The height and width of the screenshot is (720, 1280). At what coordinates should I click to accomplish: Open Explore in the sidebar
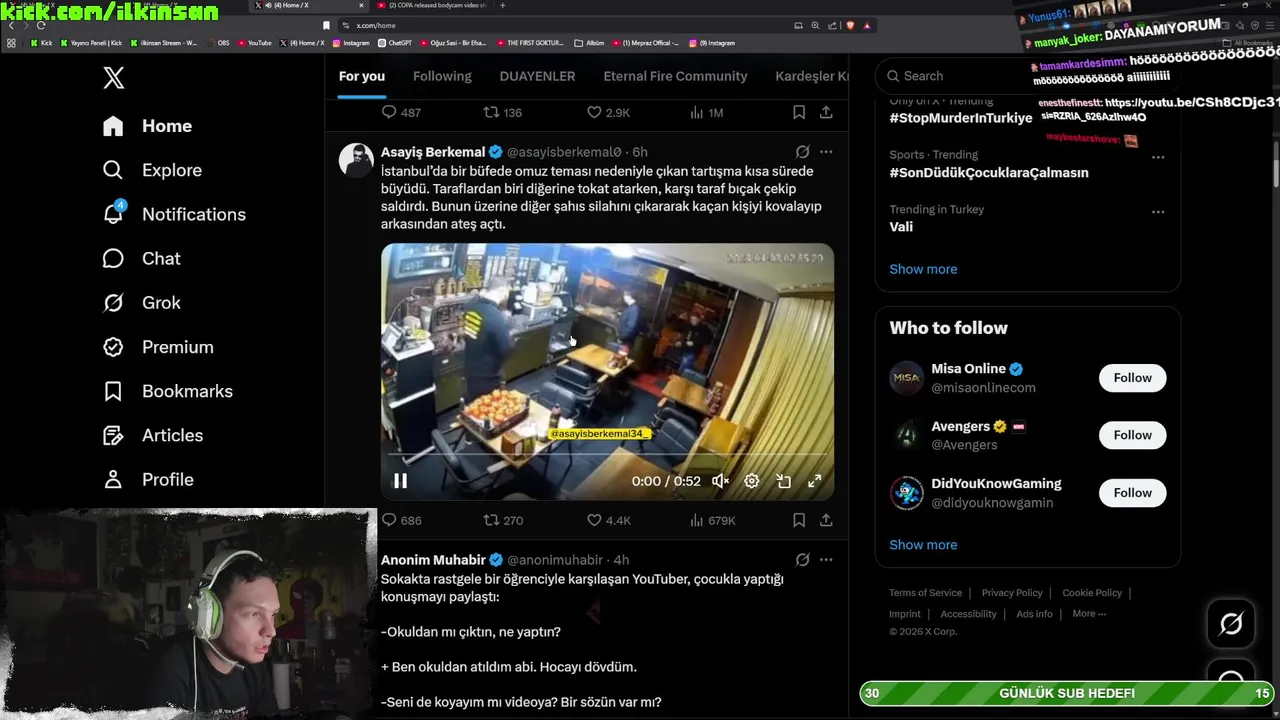point(152,170)
